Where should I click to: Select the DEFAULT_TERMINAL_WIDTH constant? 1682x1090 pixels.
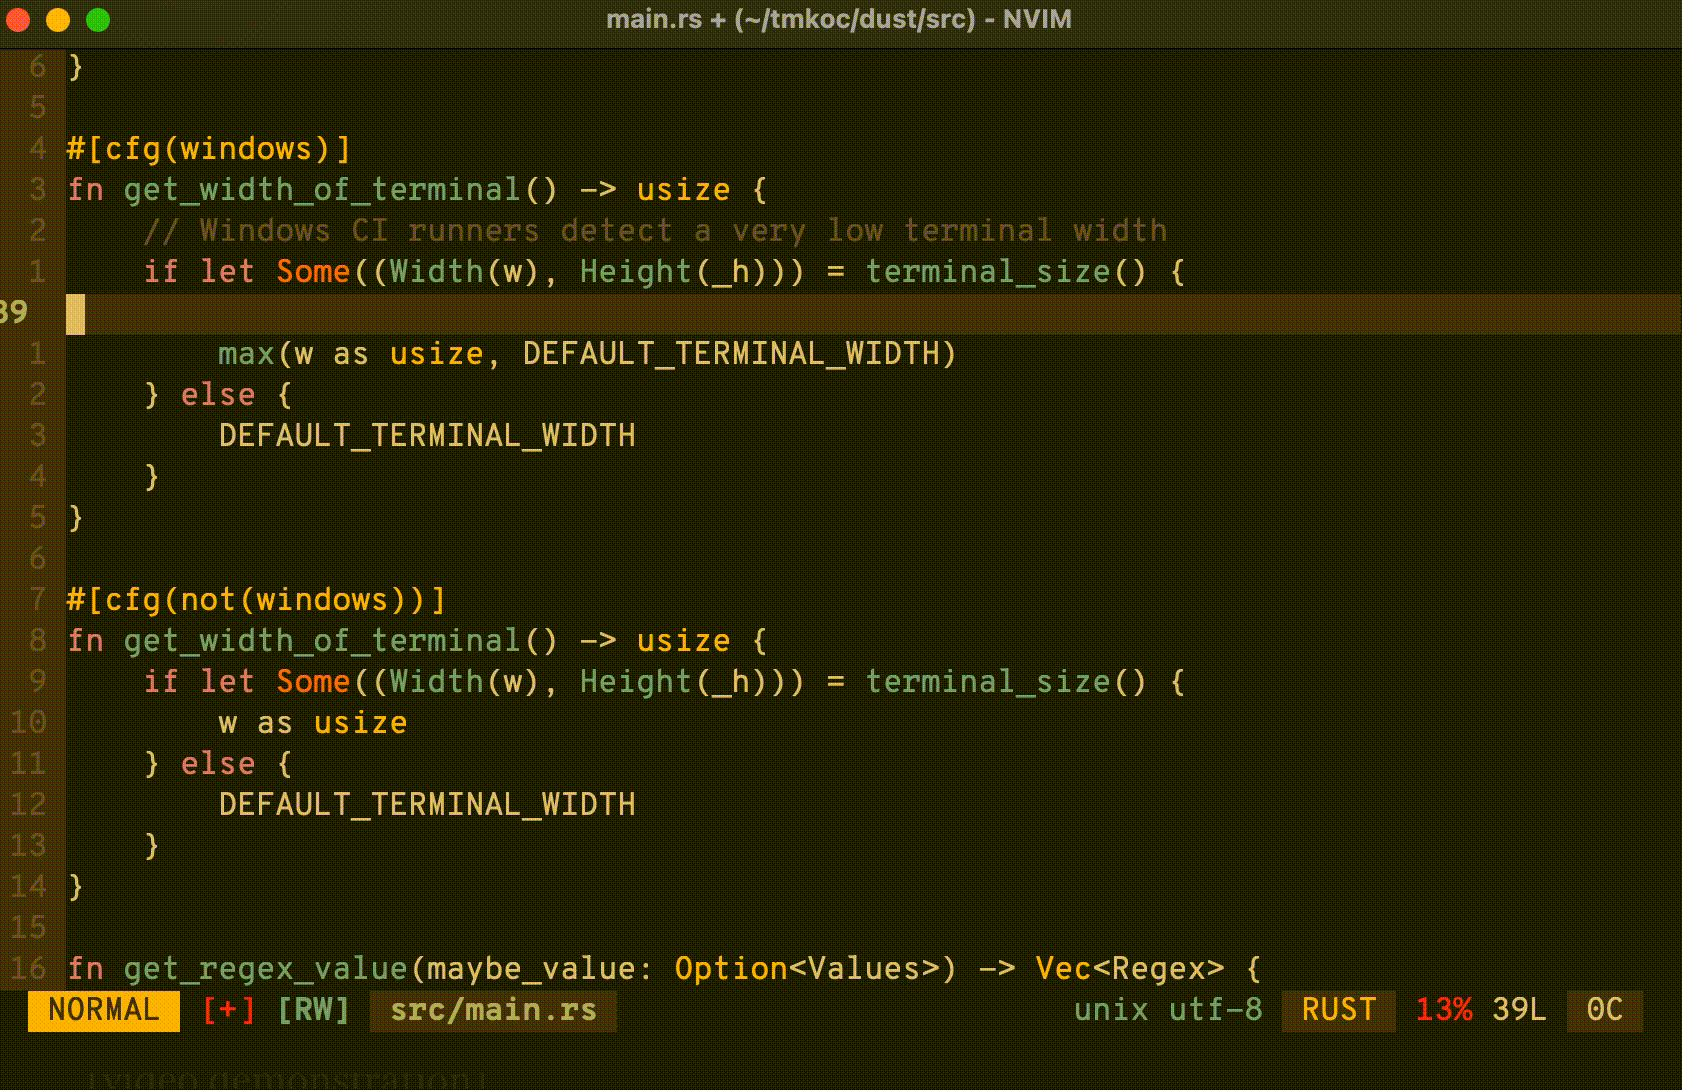[x=427, y=434]
